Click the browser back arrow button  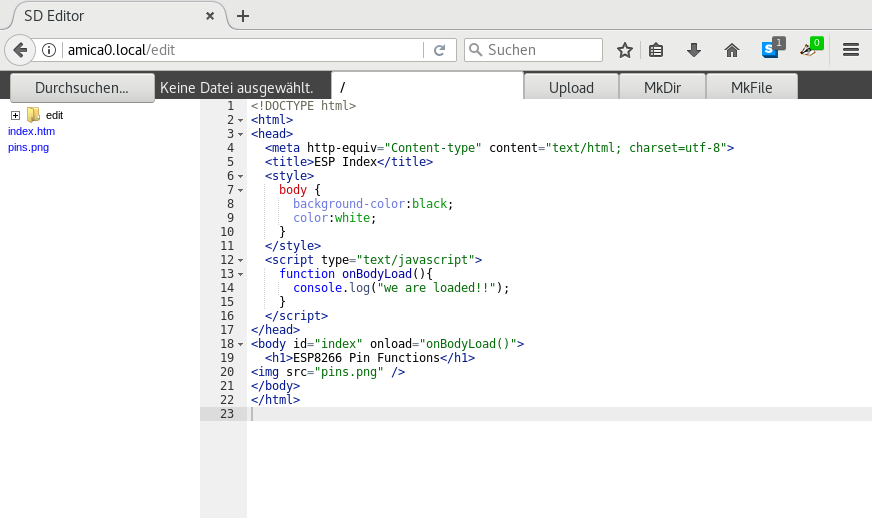click(20, 50)
